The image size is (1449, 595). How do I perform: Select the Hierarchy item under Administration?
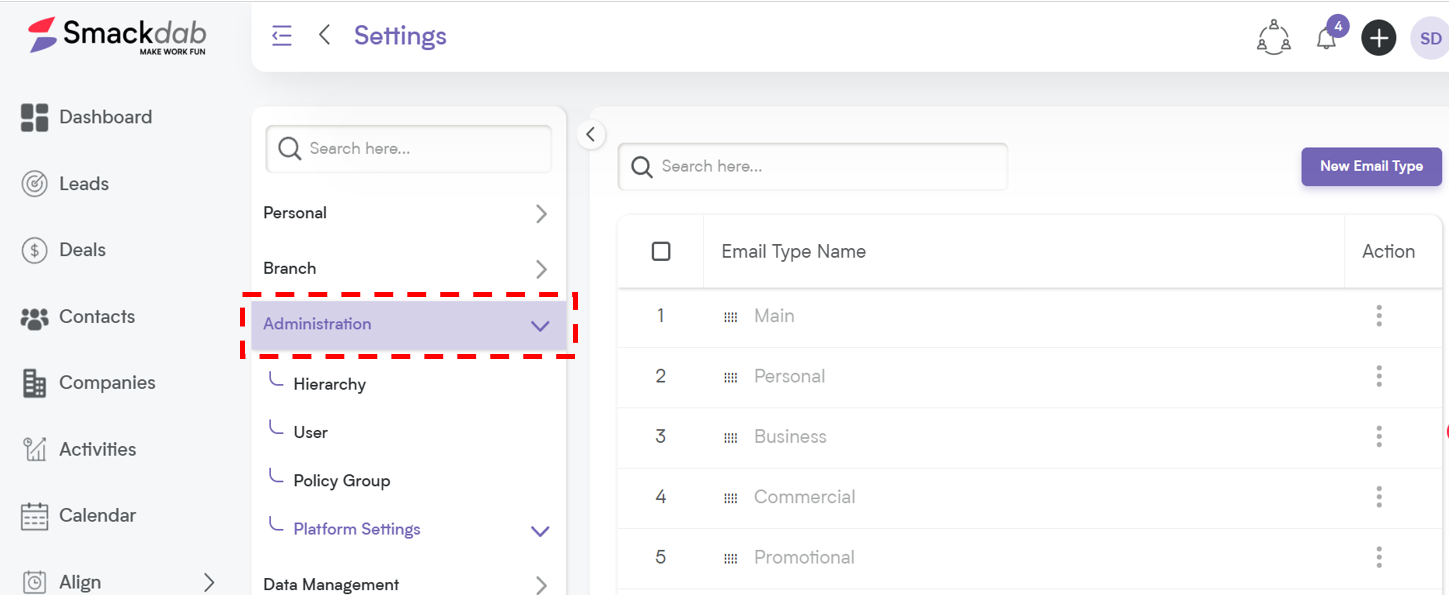point(330,385)
